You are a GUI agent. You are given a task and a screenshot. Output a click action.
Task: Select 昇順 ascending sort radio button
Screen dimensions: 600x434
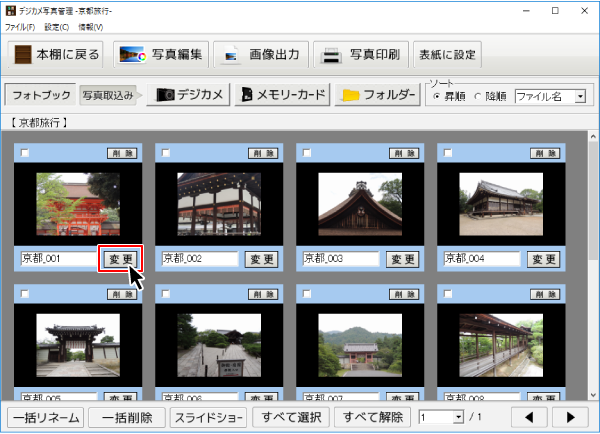(436, 97)
